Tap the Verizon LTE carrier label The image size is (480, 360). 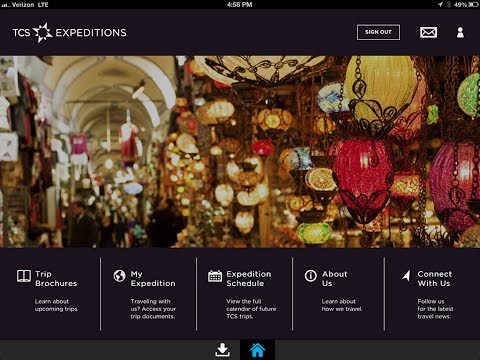30,5
